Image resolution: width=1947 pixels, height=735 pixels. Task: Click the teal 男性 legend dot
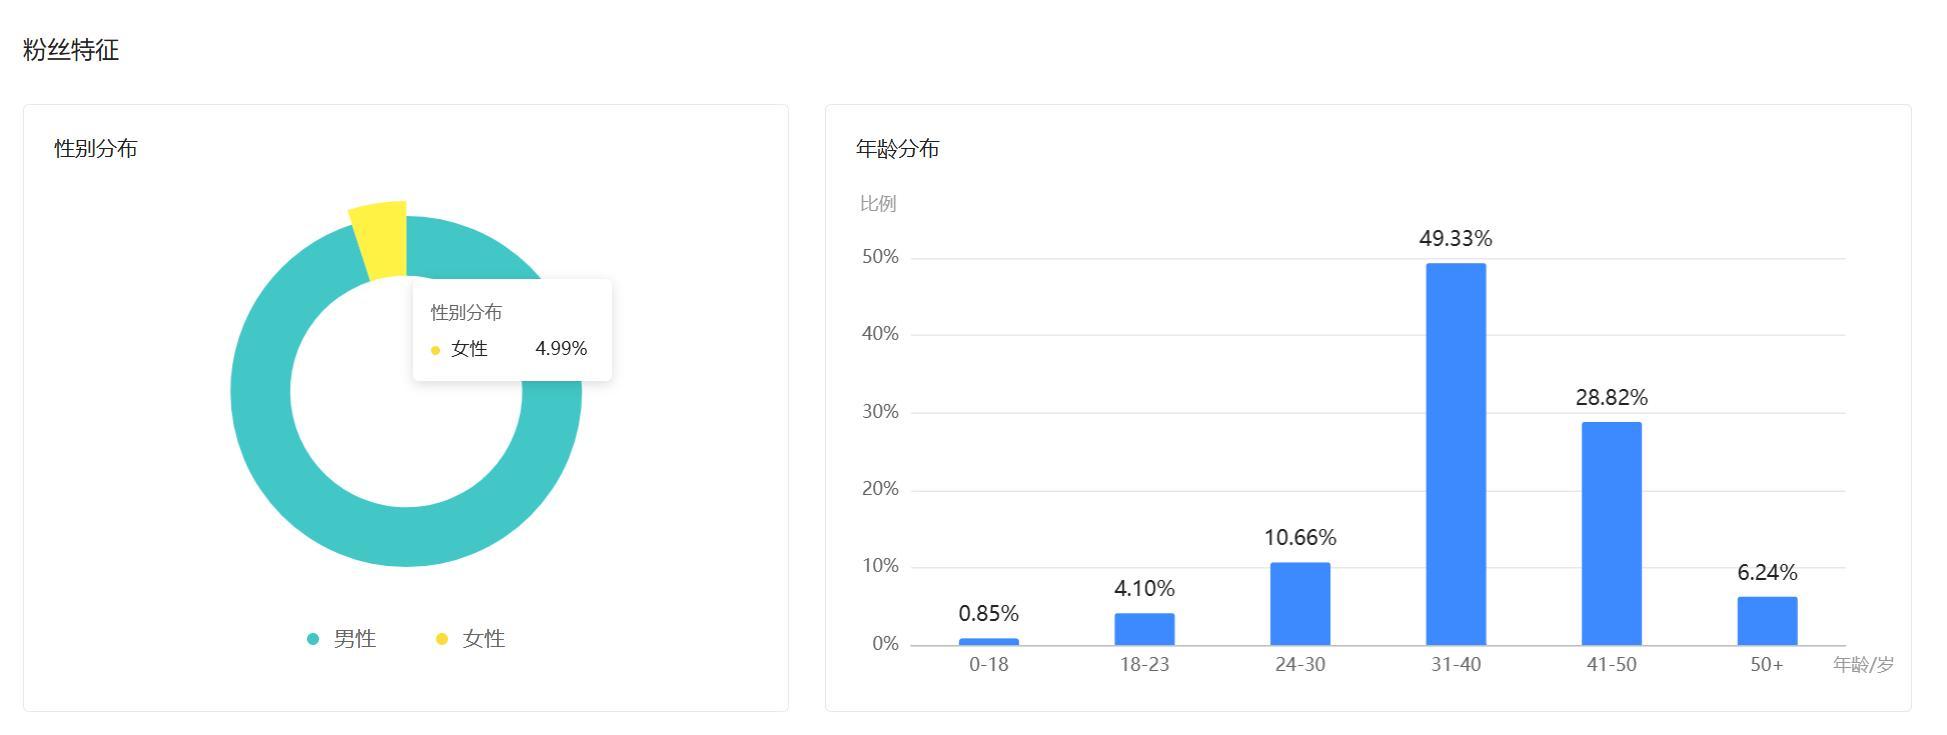pyautogui.click(x=313, y=639)
